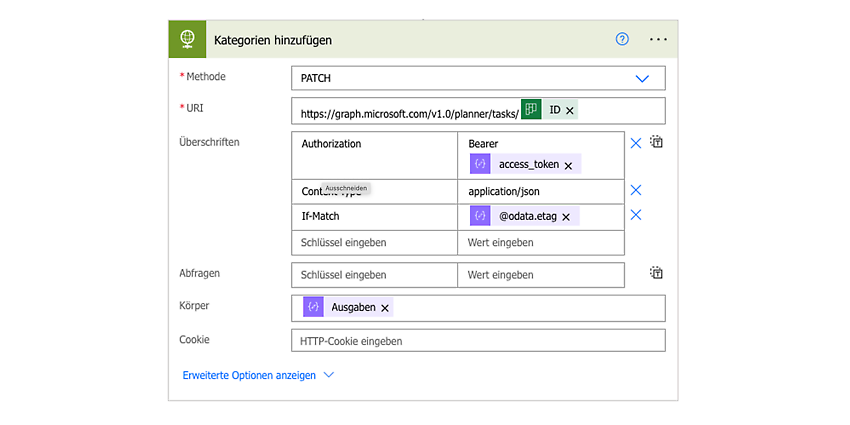This screenshot has width=850, height=425.
Task: Click empty header Wert eingeben field
Action: (x=541, y=242)
